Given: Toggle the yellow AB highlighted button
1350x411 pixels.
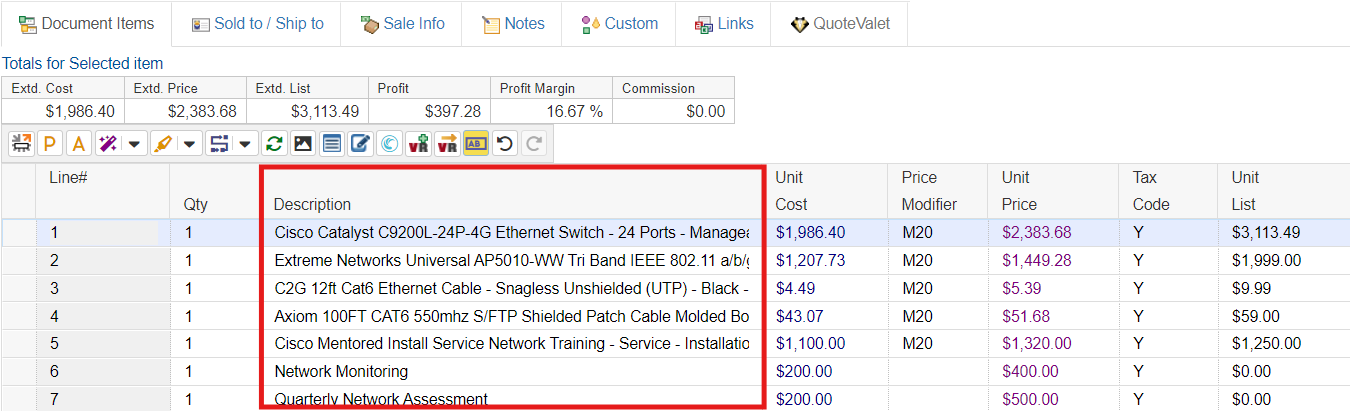Looking at the screenshot, I should pyautogui.click(x=476, y=144).
